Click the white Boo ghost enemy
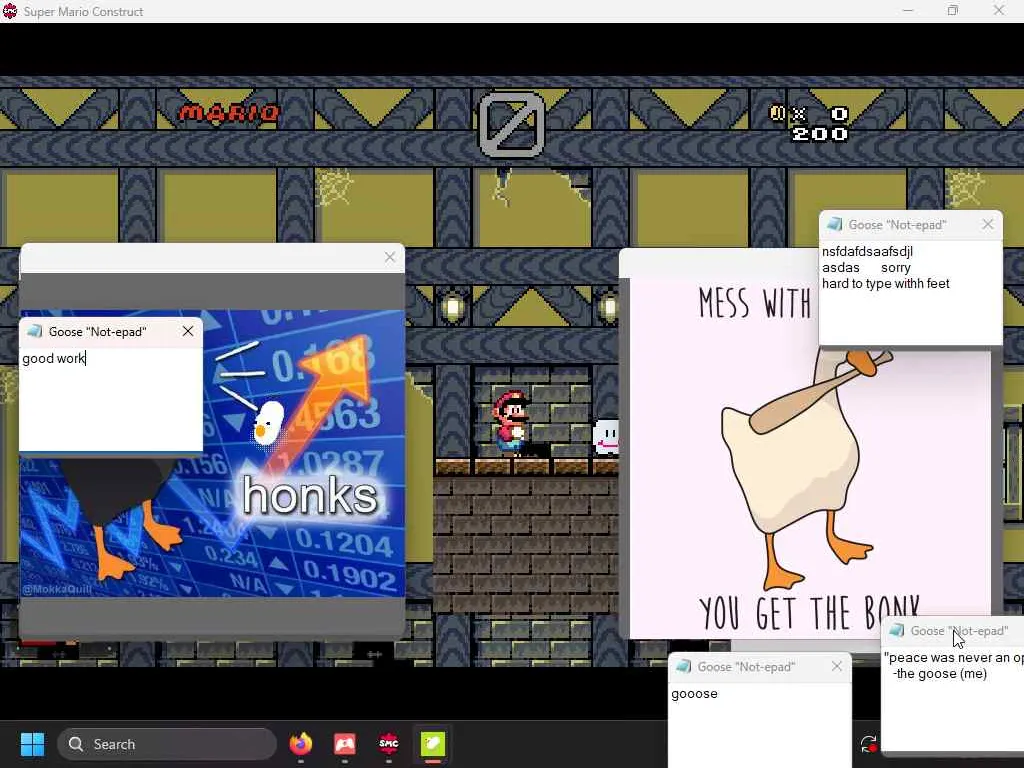 tap(605, 438)
